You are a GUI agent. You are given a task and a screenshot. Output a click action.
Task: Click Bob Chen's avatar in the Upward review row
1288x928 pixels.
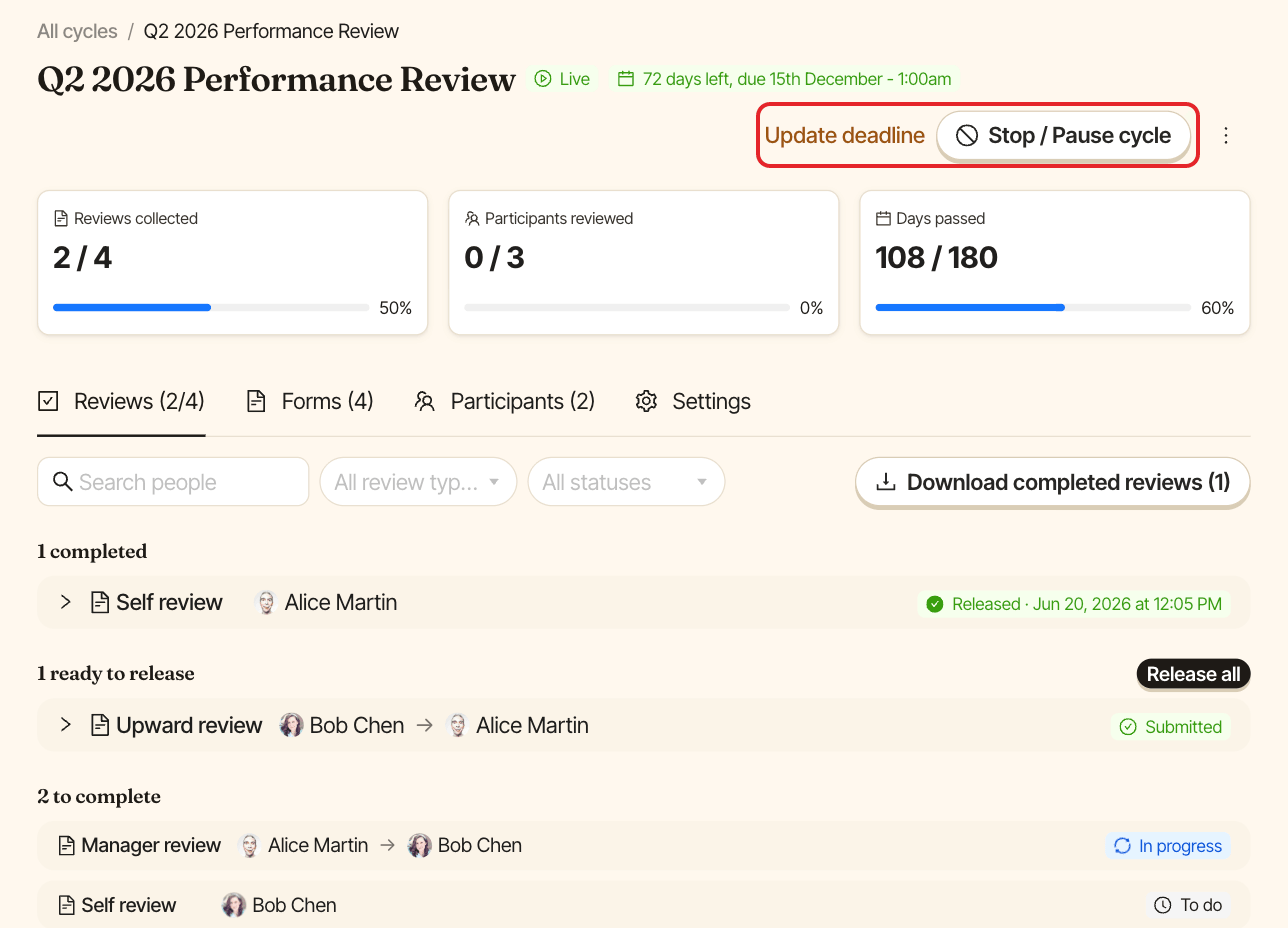pyautogui.click(x=291, y=726)
